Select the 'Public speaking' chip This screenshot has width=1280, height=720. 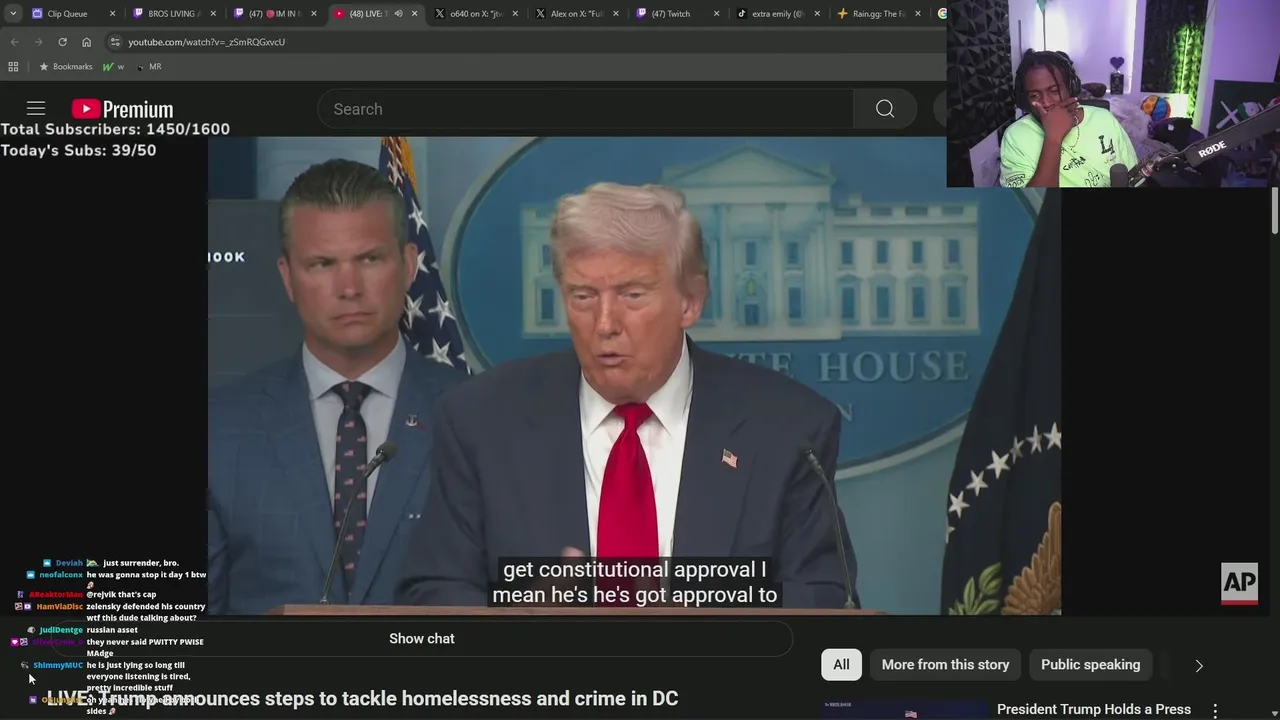tap(1090, 665)
